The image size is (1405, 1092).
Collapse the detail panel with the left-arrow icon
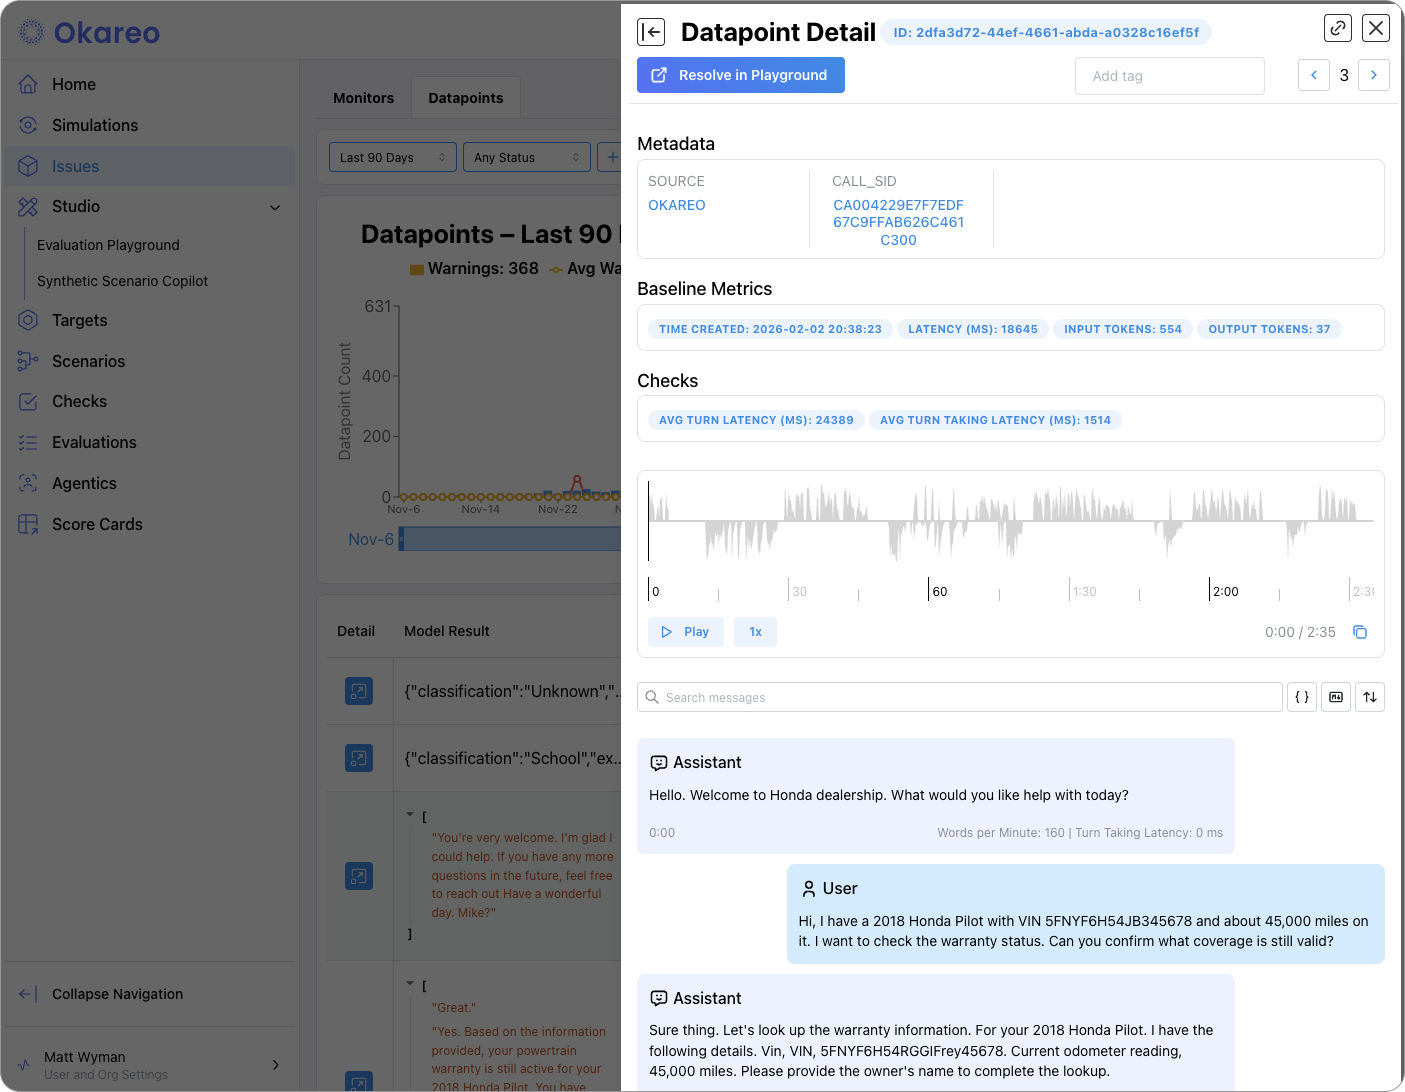651,31
